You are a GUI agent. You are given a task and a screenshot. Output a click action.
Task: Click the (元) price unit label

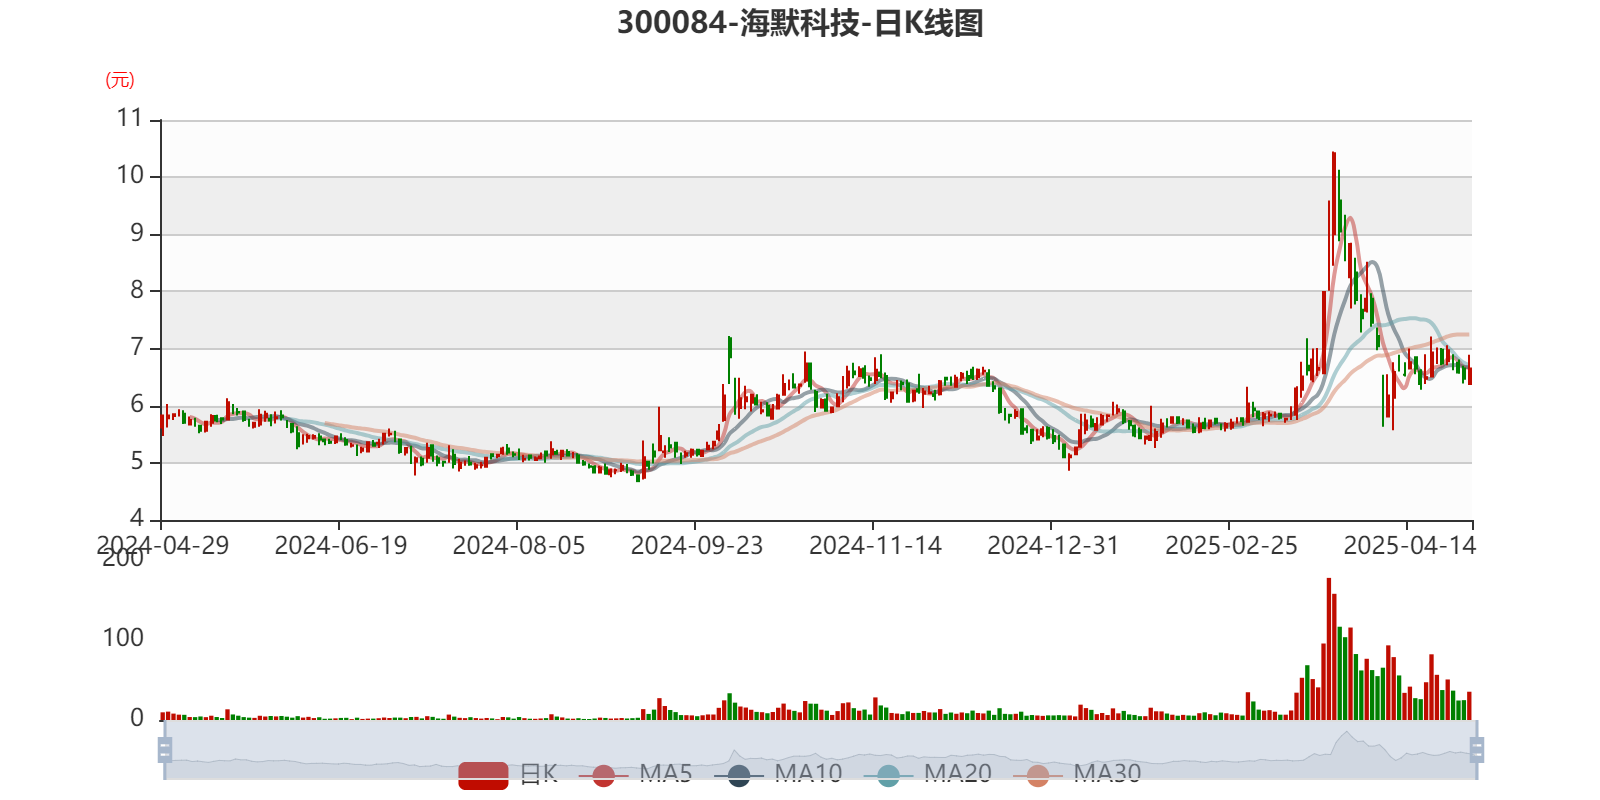click(x=120, y=80)
